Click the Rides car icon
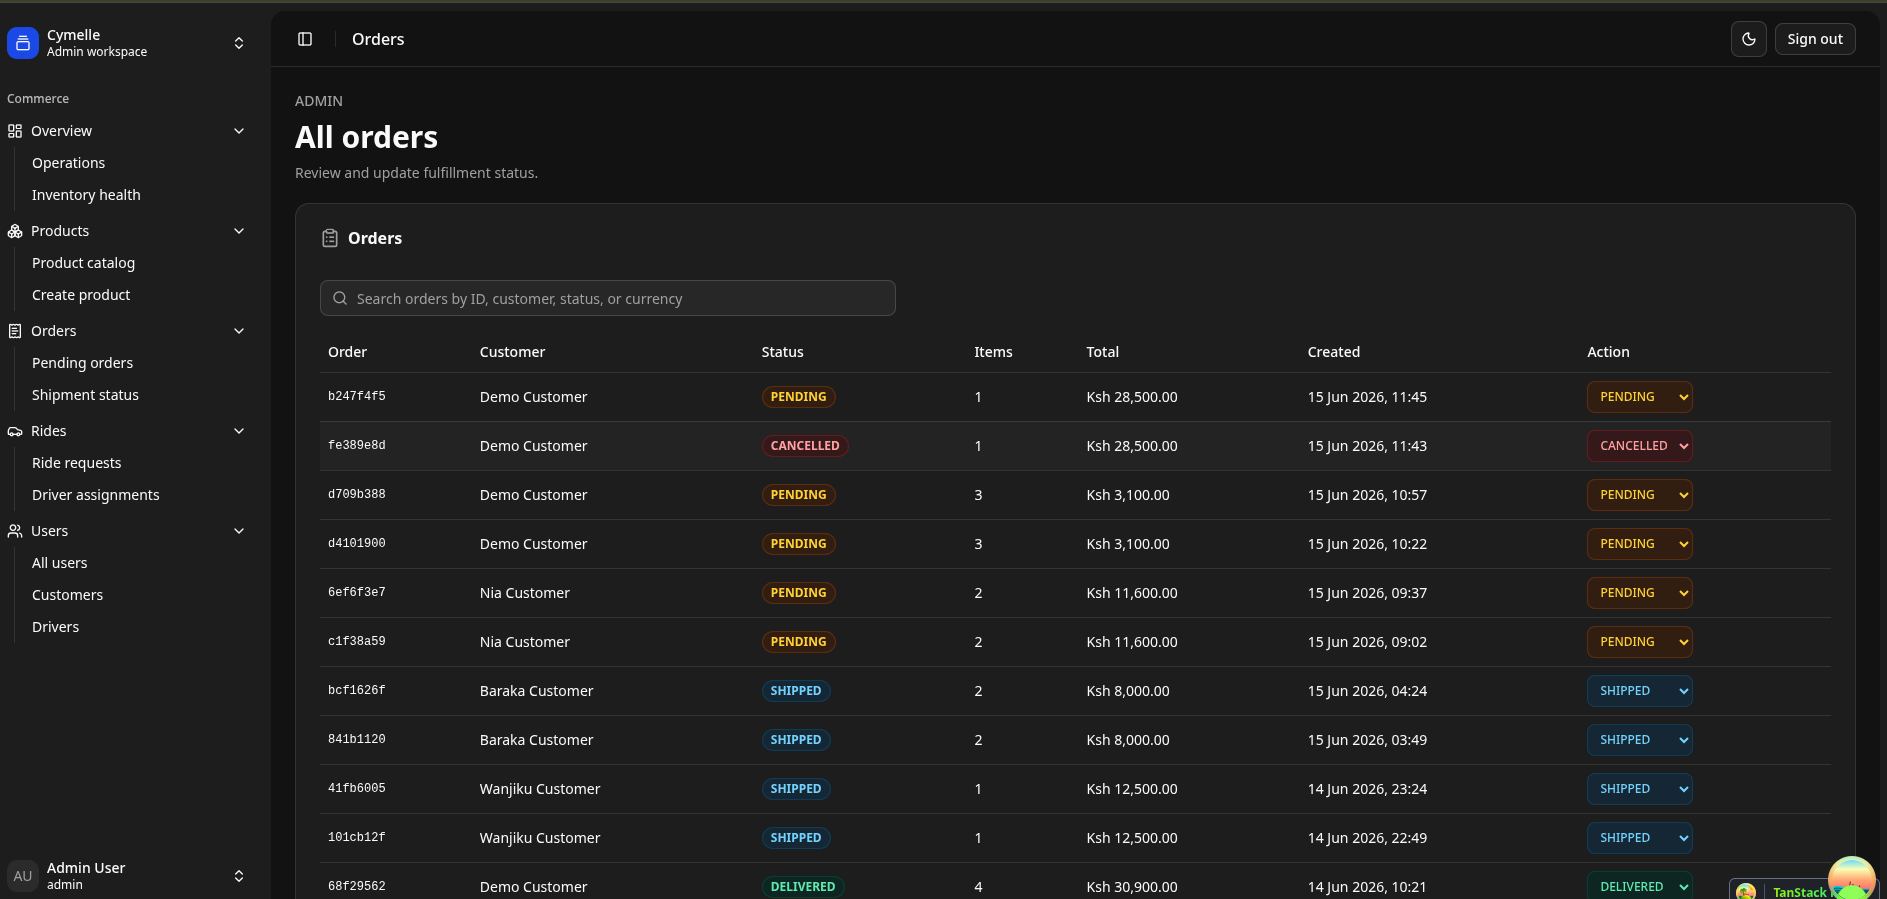The width and height of the screenshot is (1887, 899). tap(15, 431)
